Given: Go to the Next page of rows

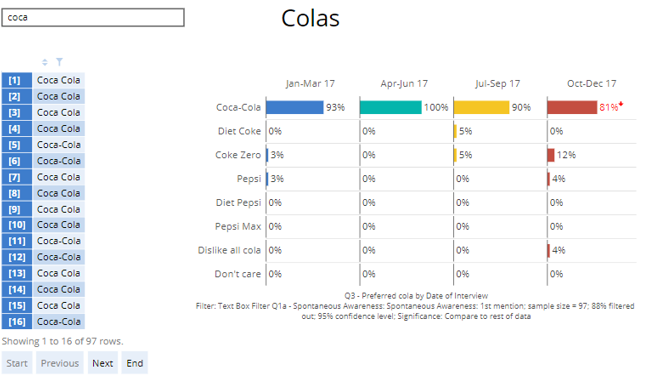Looking at the screenshot, I should pyautogui.click(x=103, y=363).
